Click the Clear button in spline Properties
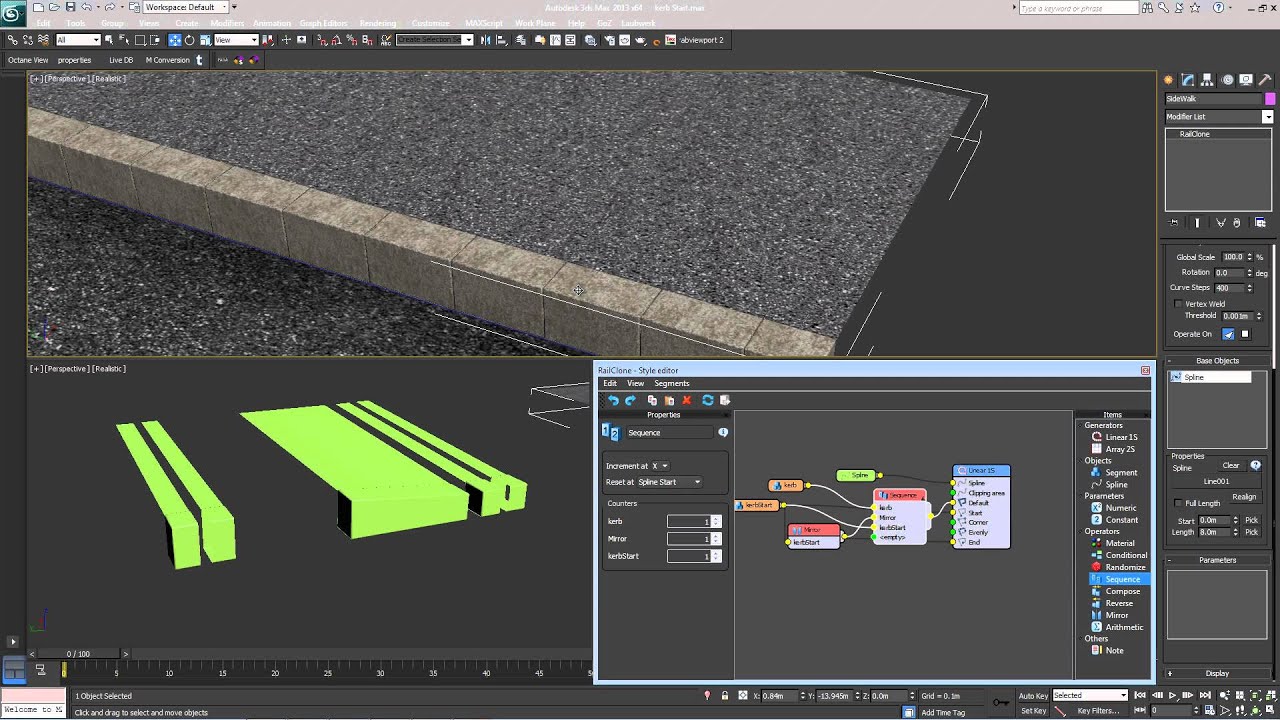 1231,466
